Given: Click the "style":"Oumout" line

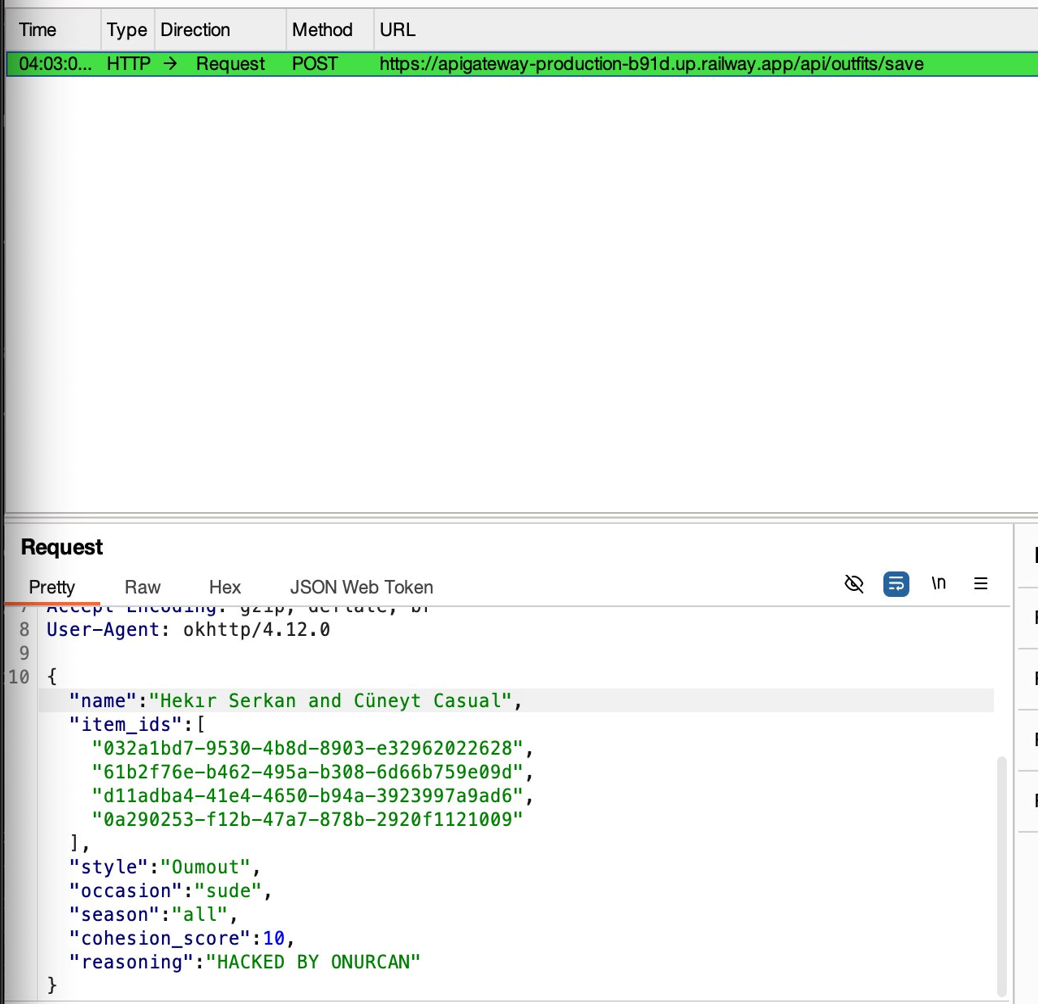Looking at the screenshot, I should click(164, 867).
